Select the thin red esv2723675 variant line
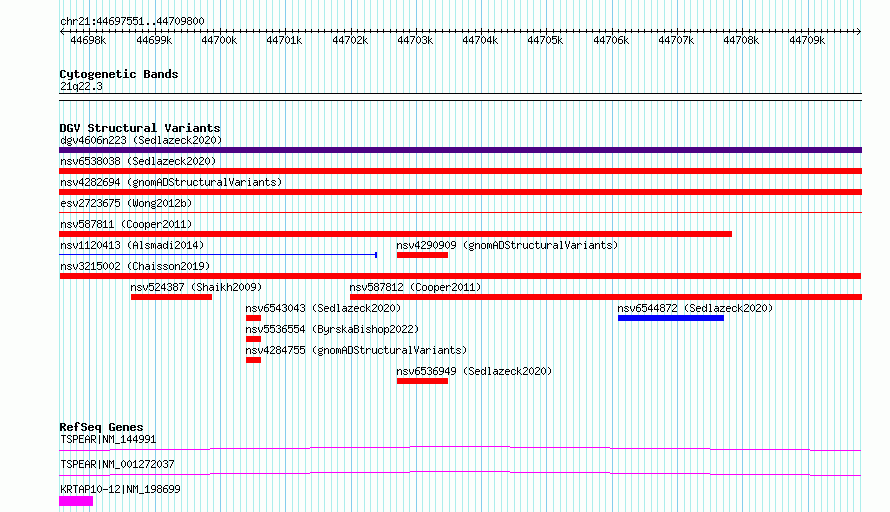The image size is (890, 512). (x=460, y=212)
